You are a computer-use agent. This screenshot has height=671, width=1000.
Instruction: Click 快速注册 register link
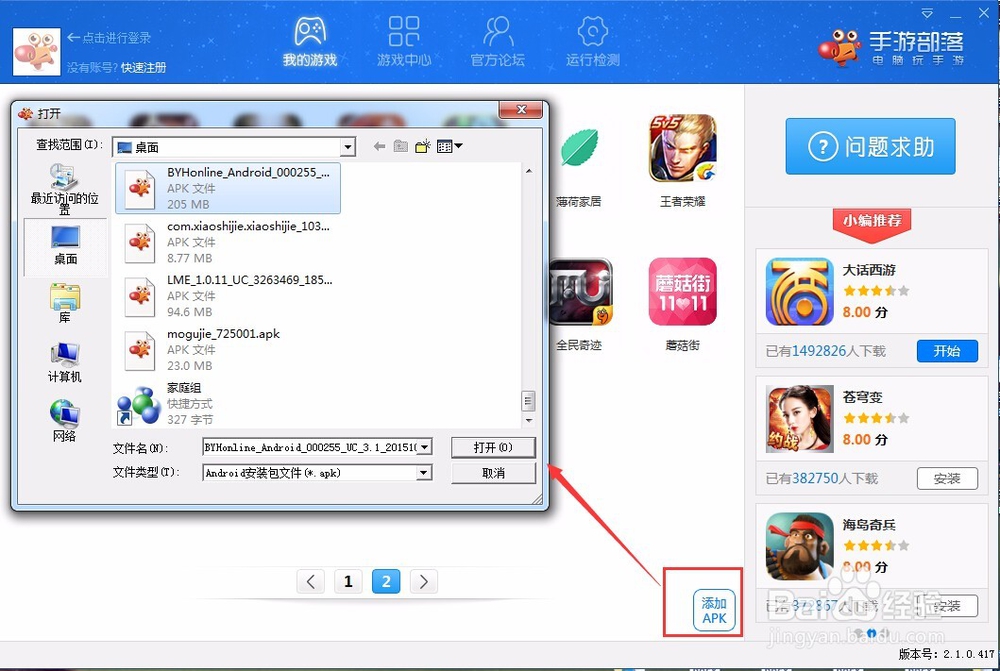tap(143, 68)
